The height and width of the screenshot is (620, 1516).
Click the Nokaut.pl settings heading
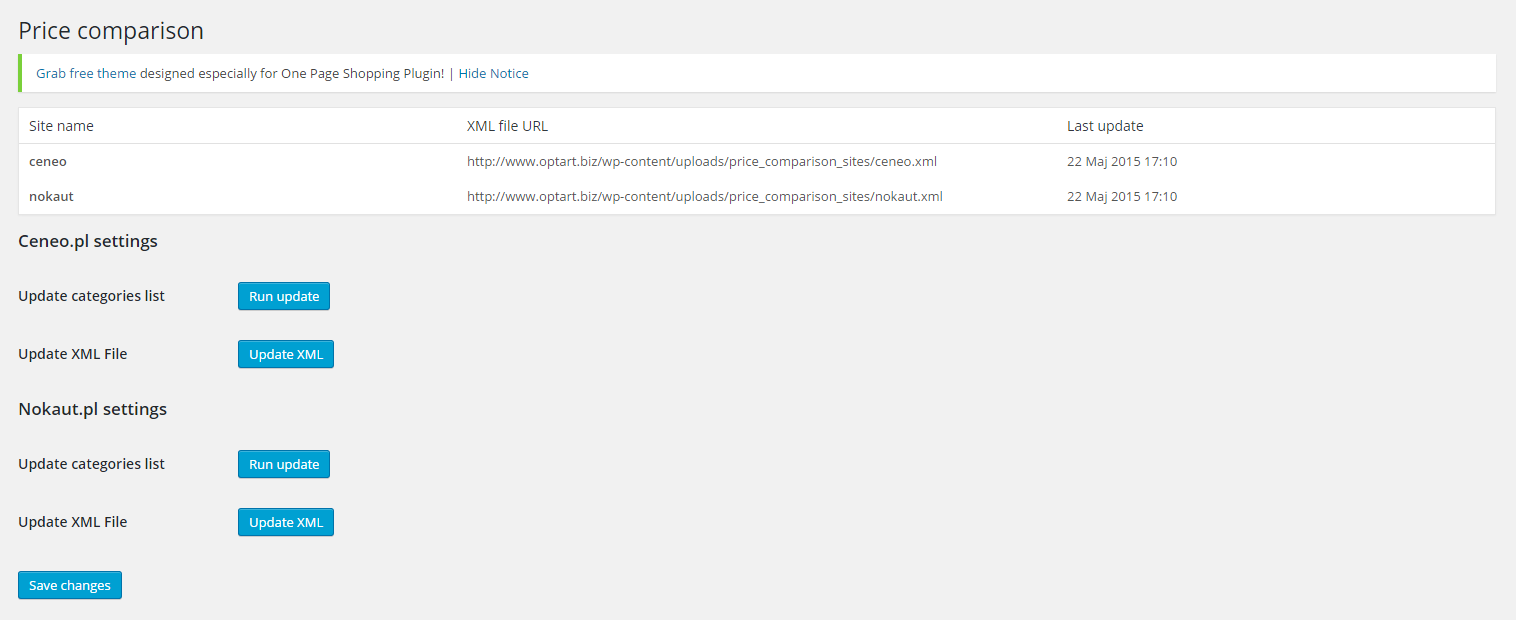(x=93, y=409)
